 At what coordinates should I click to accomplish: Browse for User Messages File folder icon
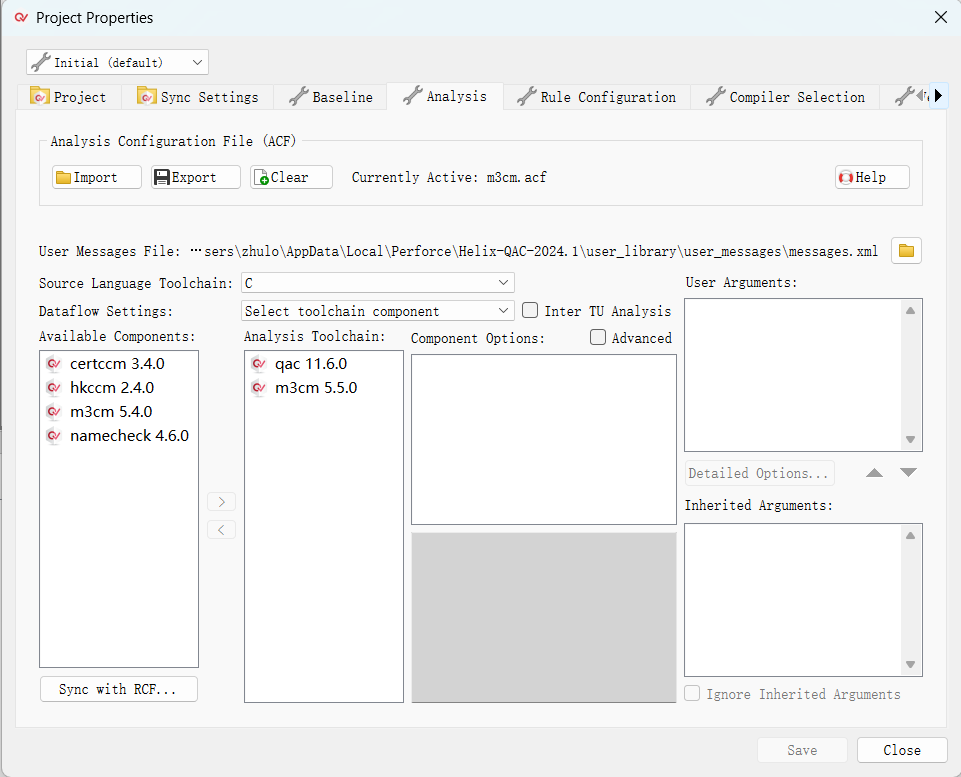click(906, 251)
